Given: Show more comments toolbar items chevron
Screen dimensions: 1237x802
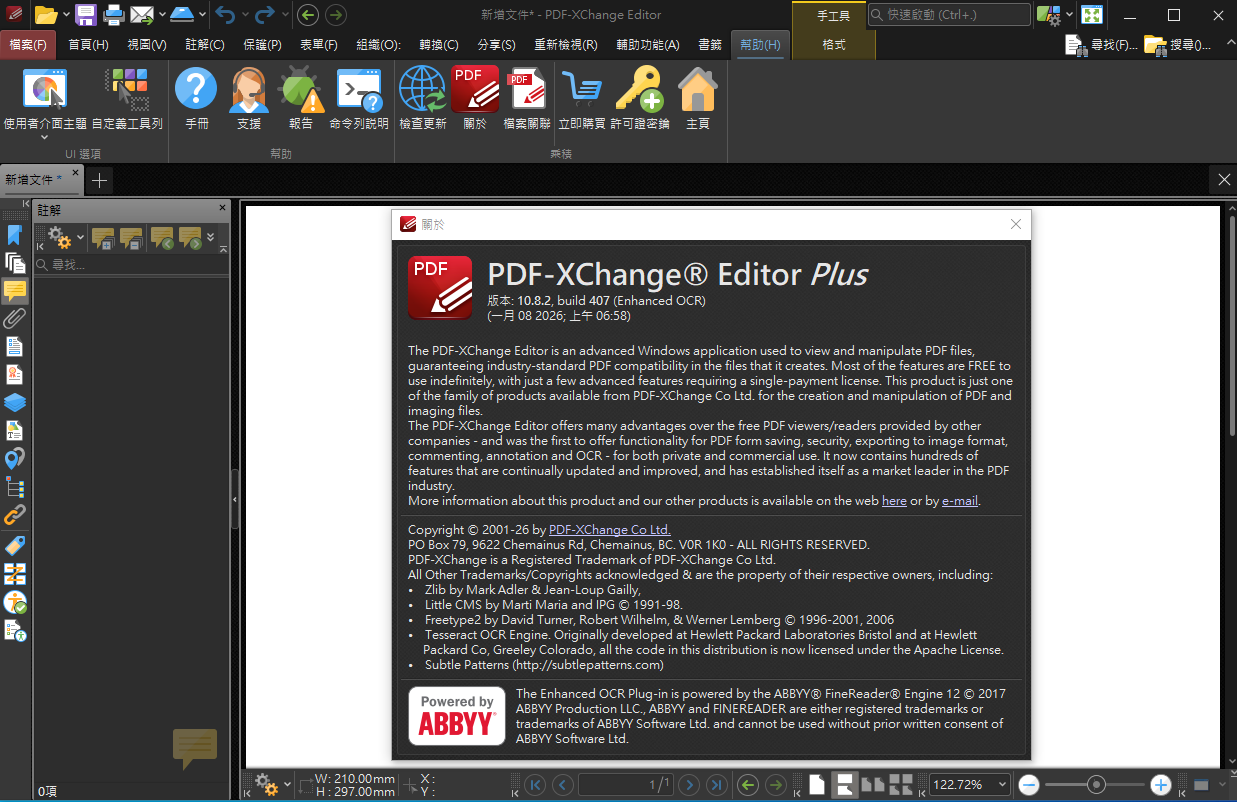Looking at the screenshot, I should click(211, 239).
